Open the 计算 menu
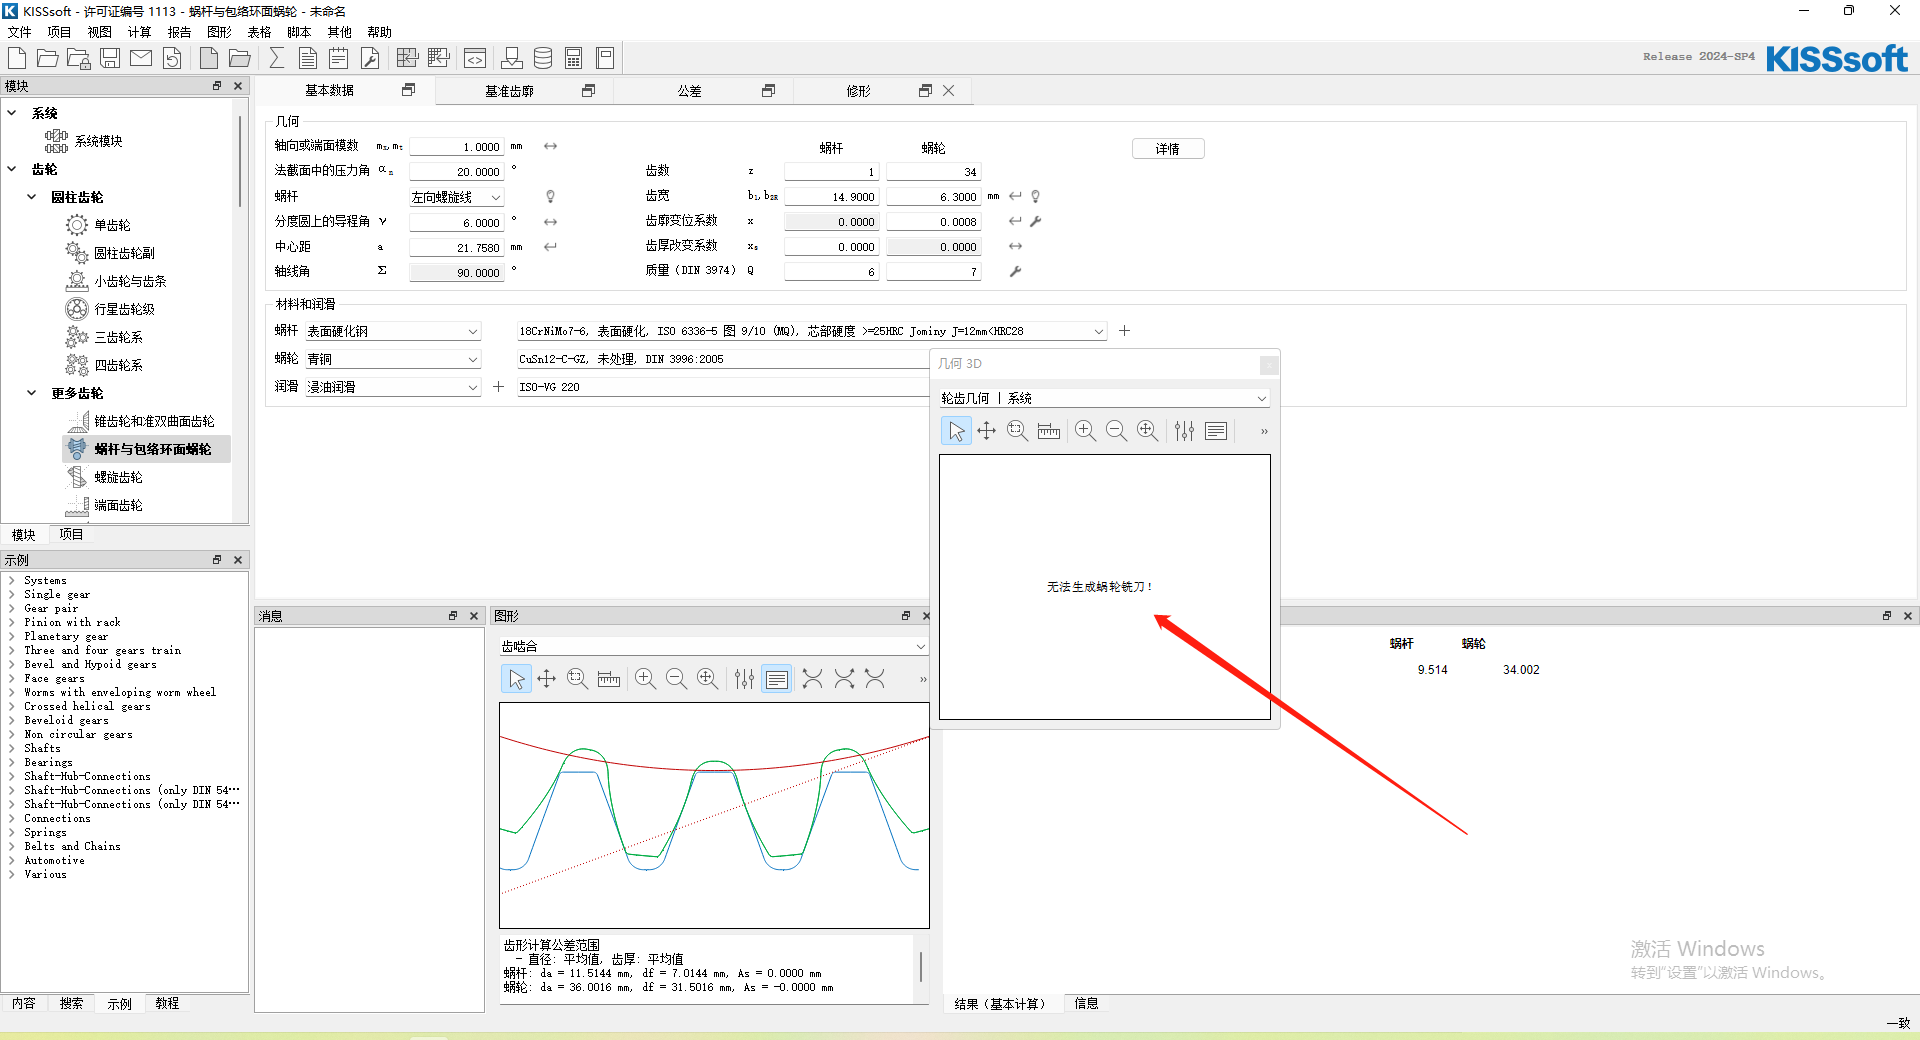 tap(139, 32)
